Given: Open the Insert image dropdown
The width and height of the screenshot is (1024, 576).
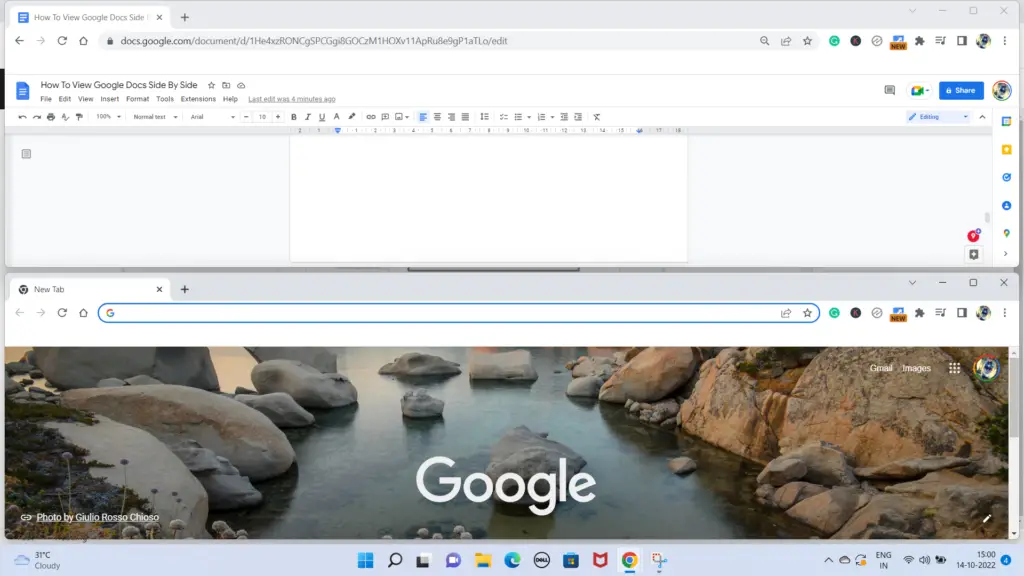Looking at the screenshot, I should tap(402, 117).
